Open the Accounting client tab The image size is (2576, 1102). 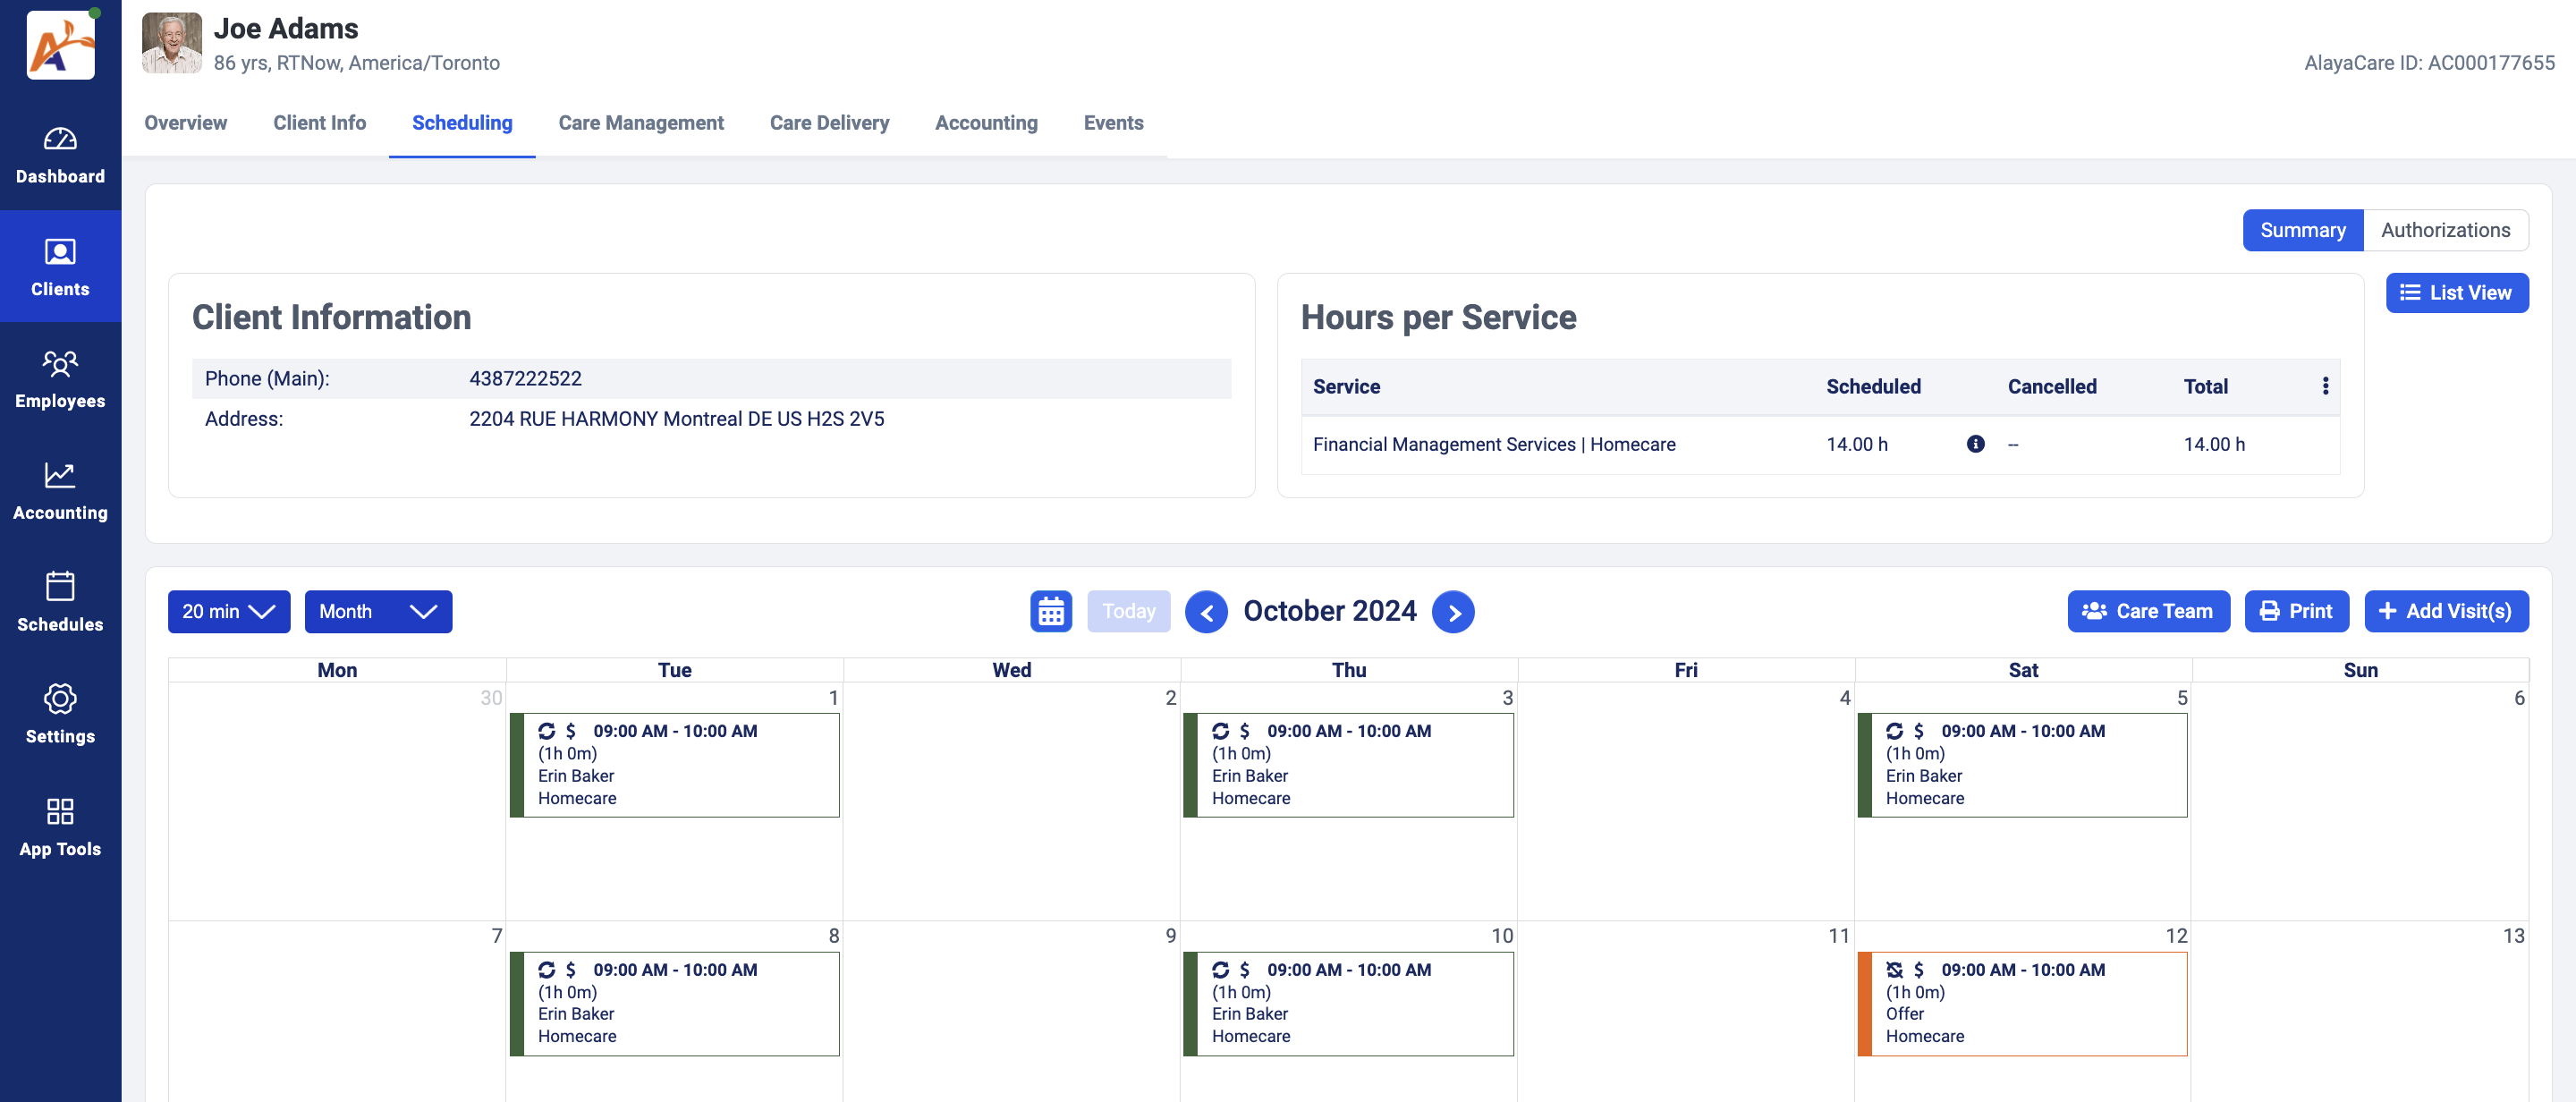click(x=985, y=123)
